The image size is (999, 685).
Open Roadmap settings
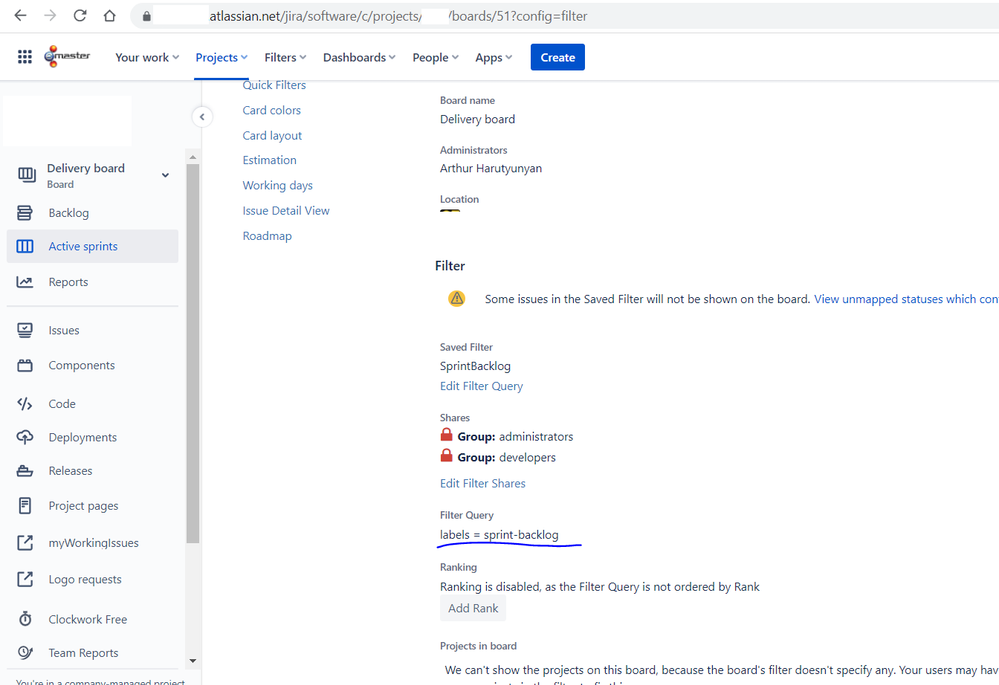(x=267, y=236)
